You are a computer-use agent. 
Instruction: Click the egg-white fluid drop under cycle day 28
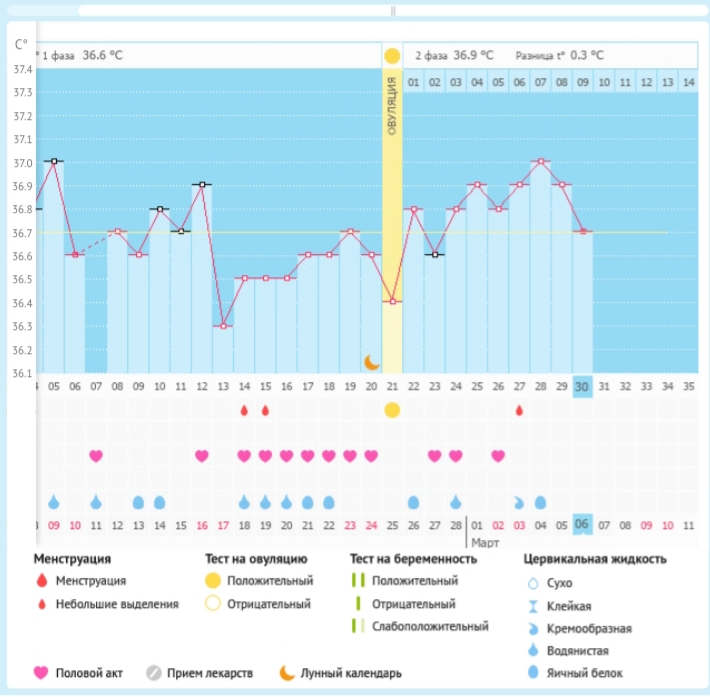coord(540,501)
